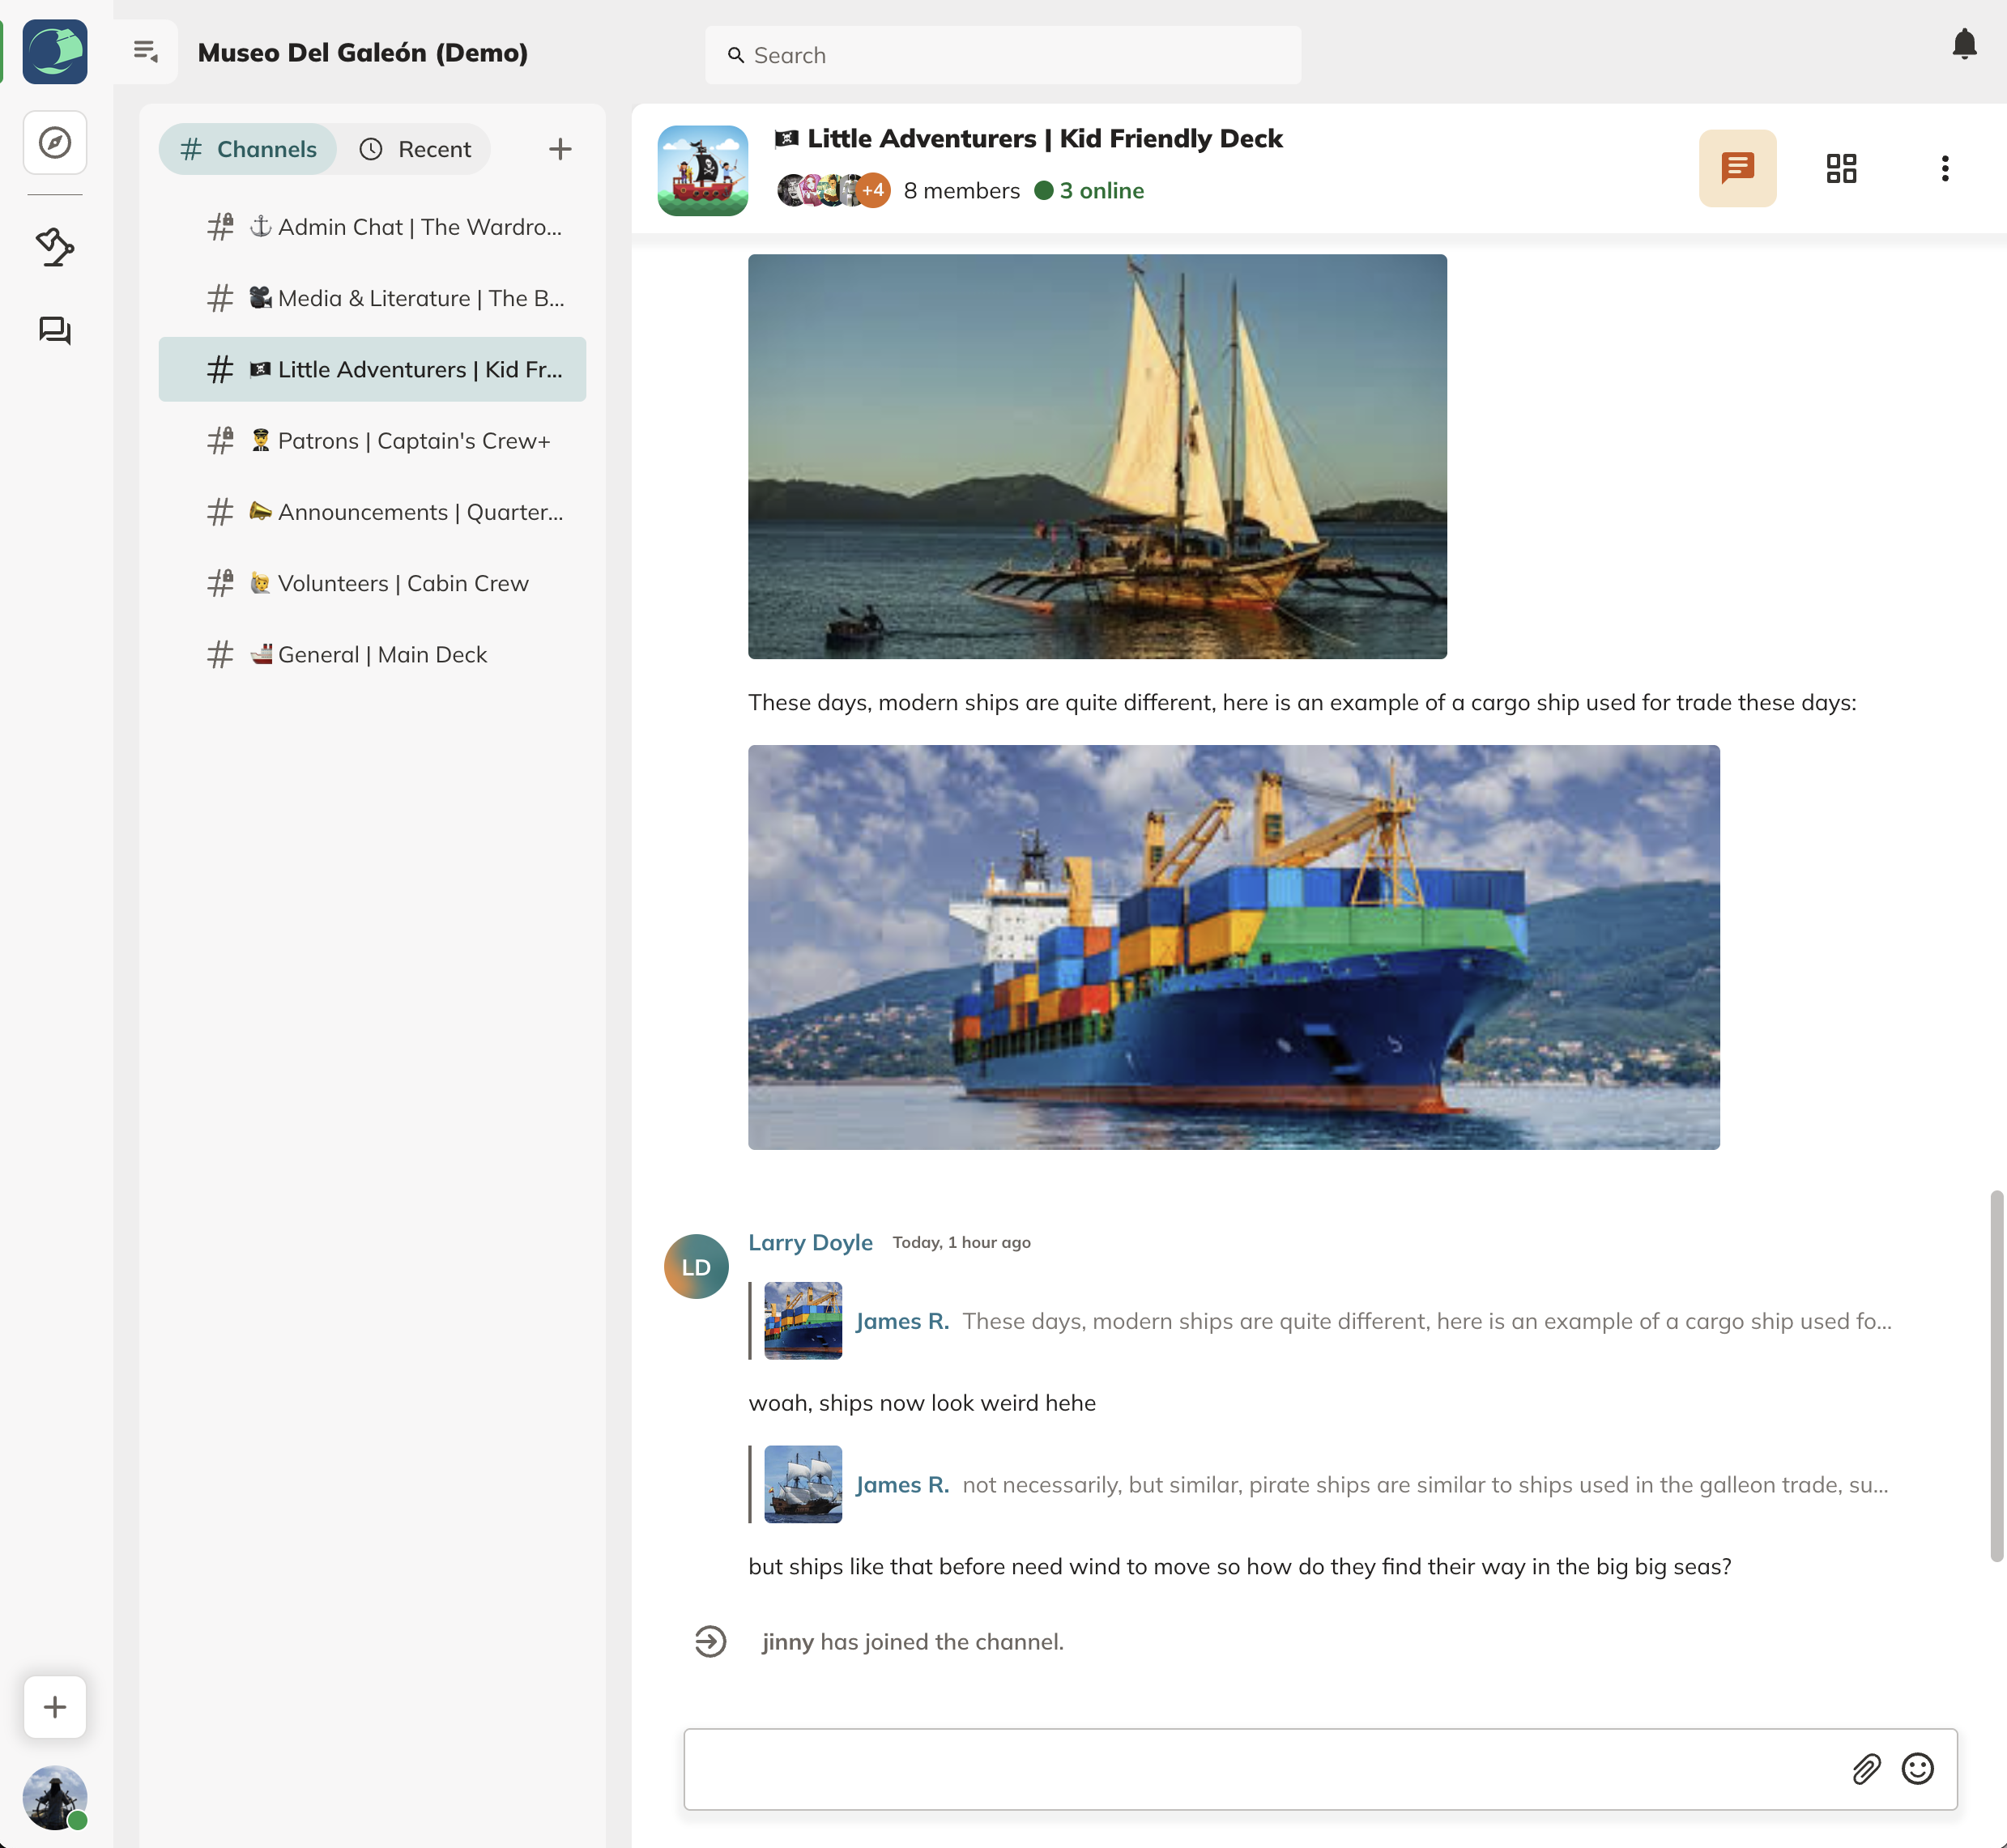Open Volunteers | Cabin Crew channel

(402, 583)
